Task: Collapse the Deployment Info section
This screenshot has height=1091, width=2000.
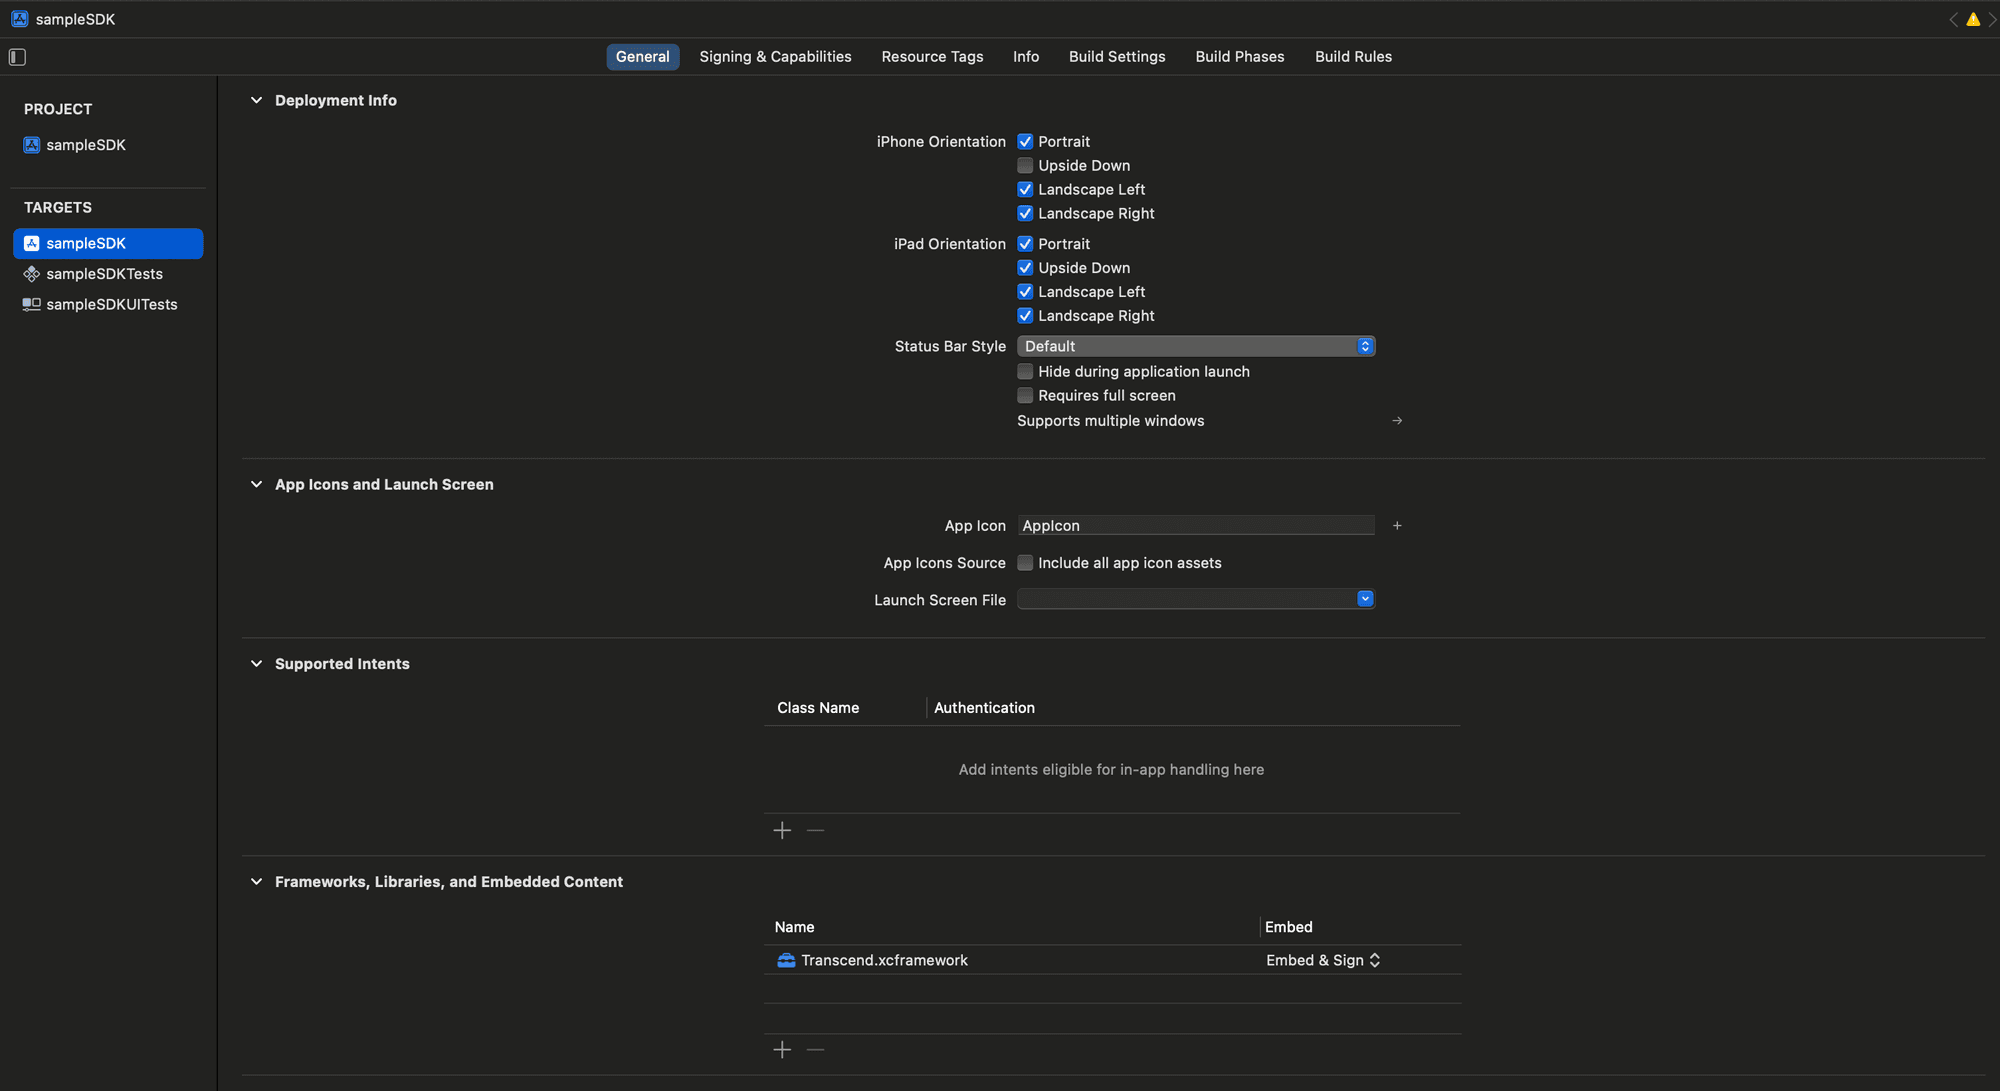Action: pos(256,101)
